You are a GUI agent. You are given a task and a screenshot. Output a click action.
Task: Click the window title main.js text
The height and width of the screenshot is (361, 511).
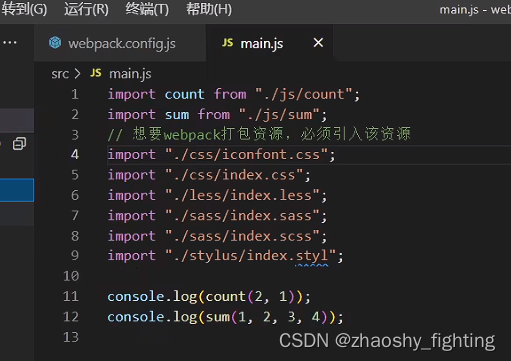coord(459,10)
